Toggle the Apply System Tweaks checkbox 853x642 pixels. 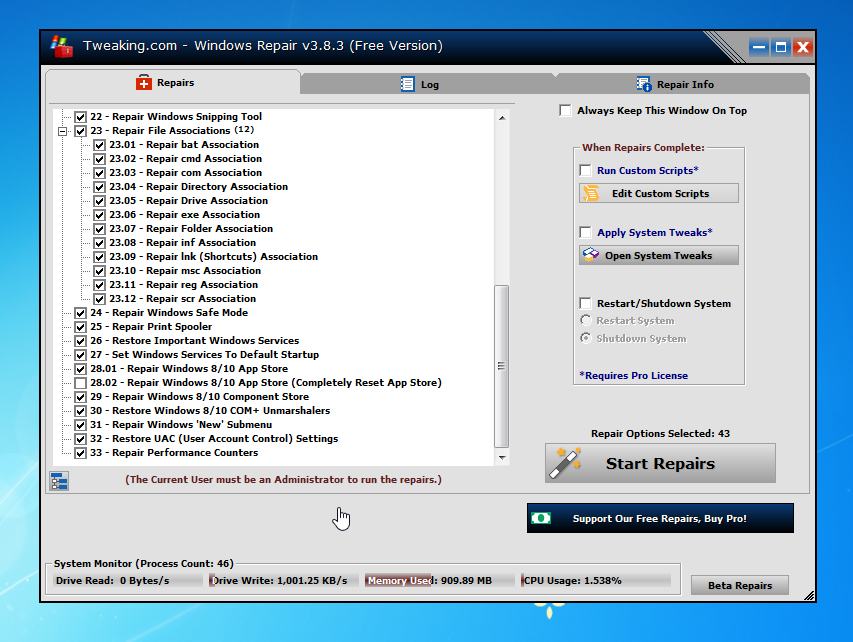point(585,232)
